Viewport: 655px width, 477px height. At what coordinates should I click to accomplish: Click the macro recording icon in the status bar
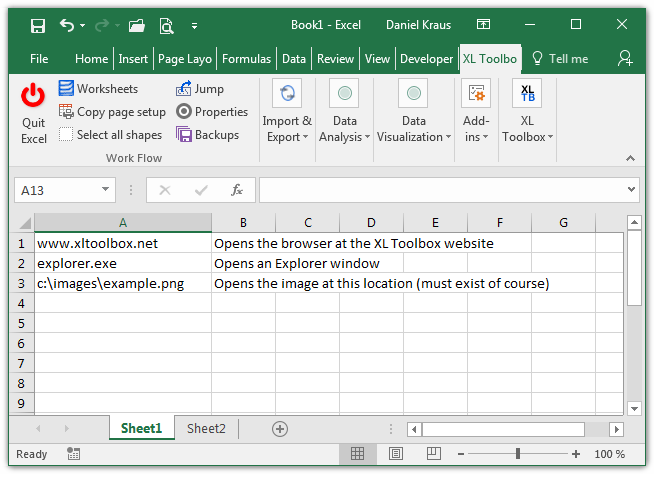click(74, 454)
